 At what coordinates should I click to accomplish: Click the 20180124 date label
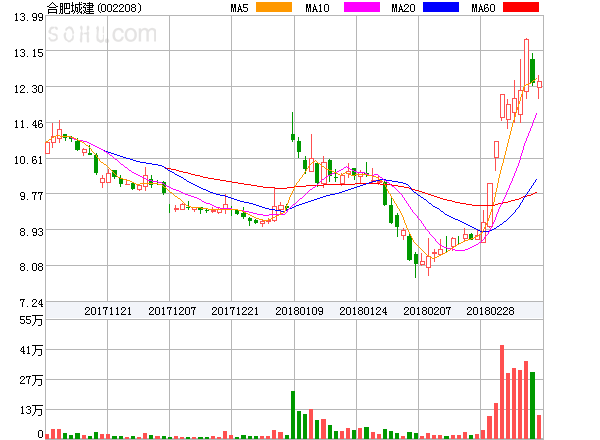click(x=363, y=311)
